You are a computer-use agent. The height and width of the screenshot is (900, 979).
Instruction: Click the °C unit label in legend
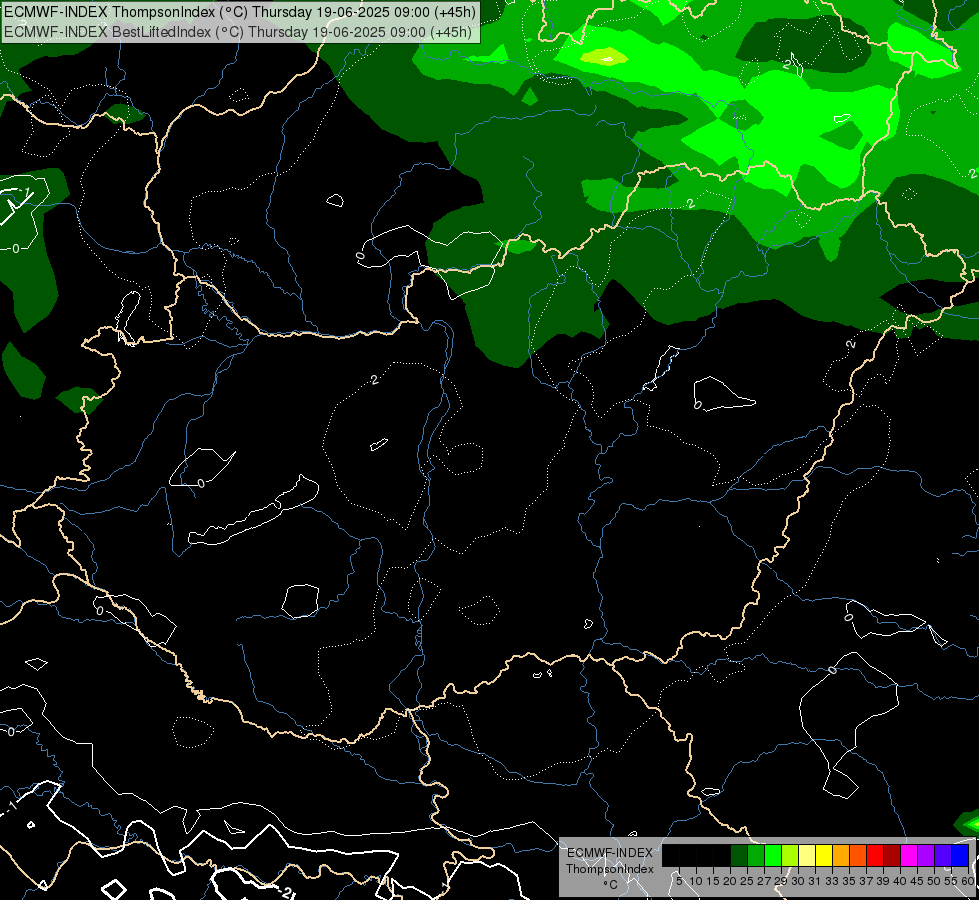click(610, 885)
